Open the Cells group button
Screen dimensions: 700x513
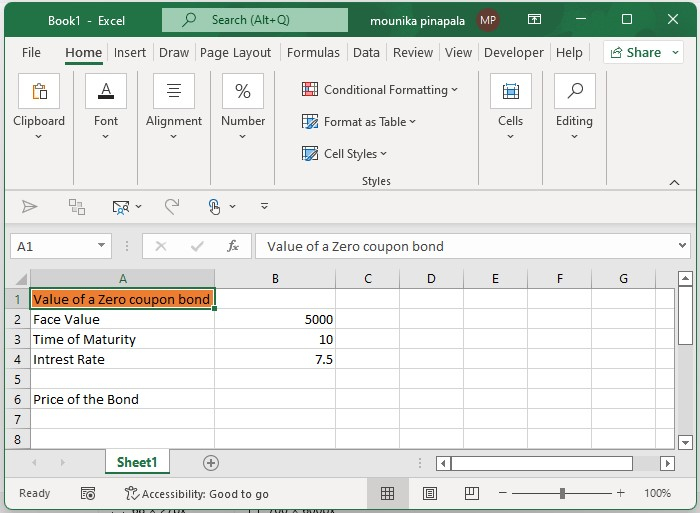click(x=511, y=91)
